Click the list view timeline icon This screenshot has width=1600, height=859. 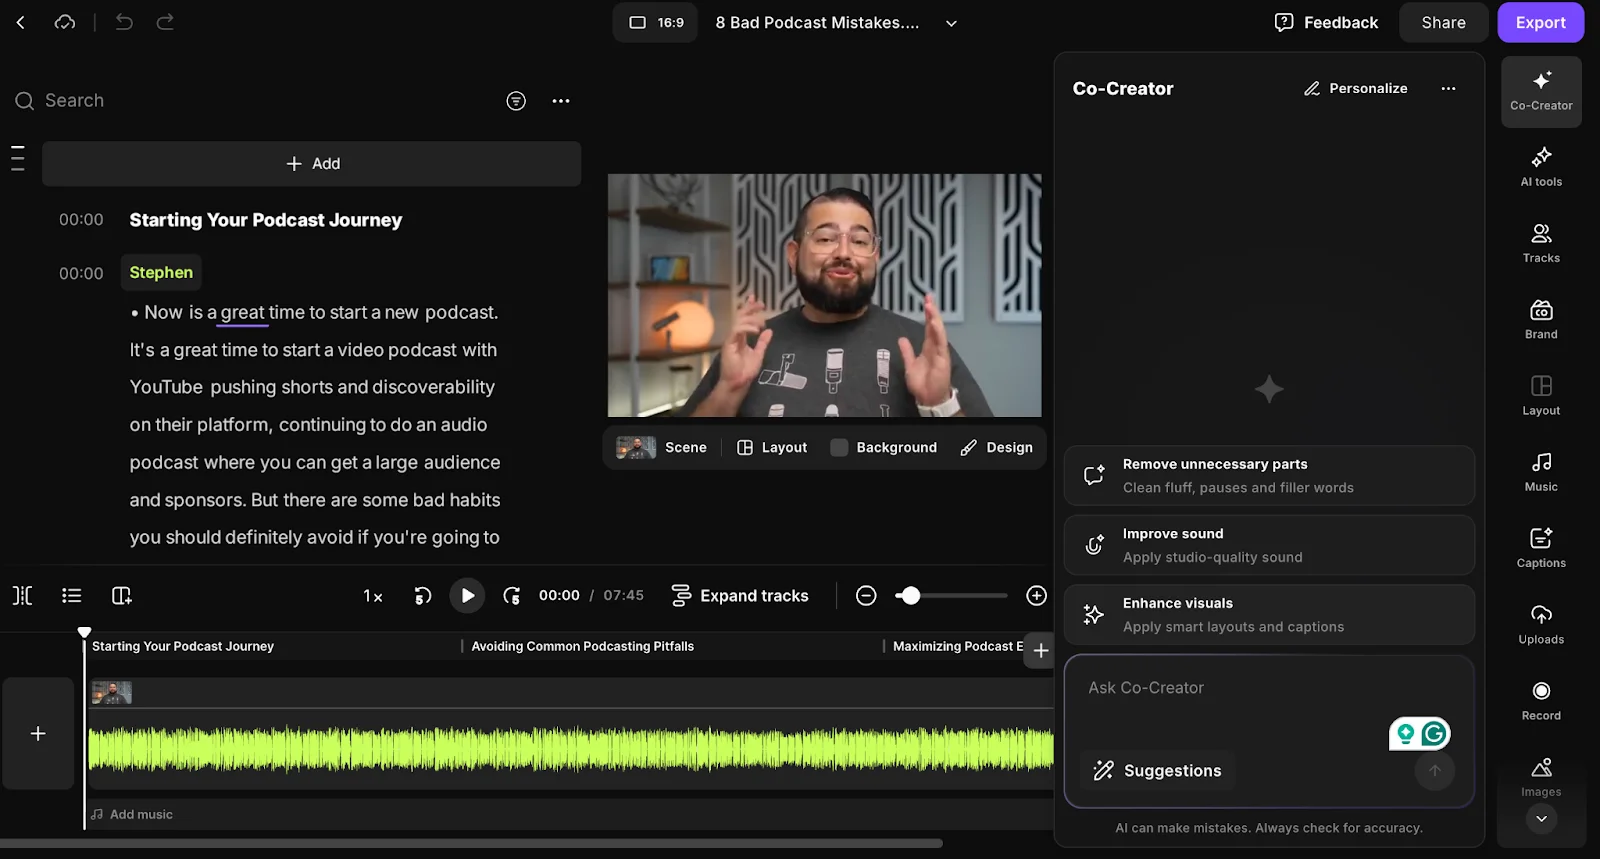click(71, 595)
